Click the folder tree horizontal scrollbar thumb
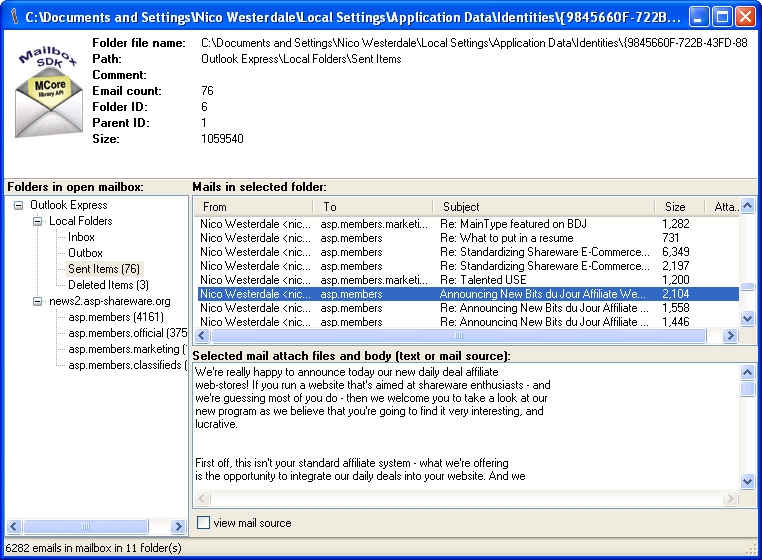762x560 pixels. 86,526
